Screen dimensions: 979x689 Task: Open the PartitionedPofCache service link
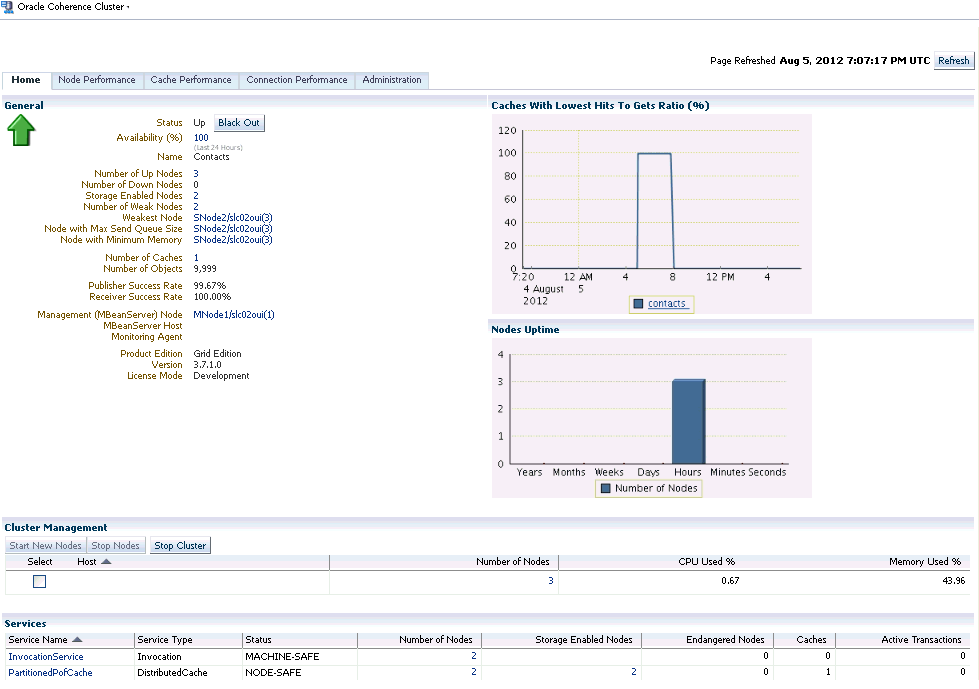point(50,673)
